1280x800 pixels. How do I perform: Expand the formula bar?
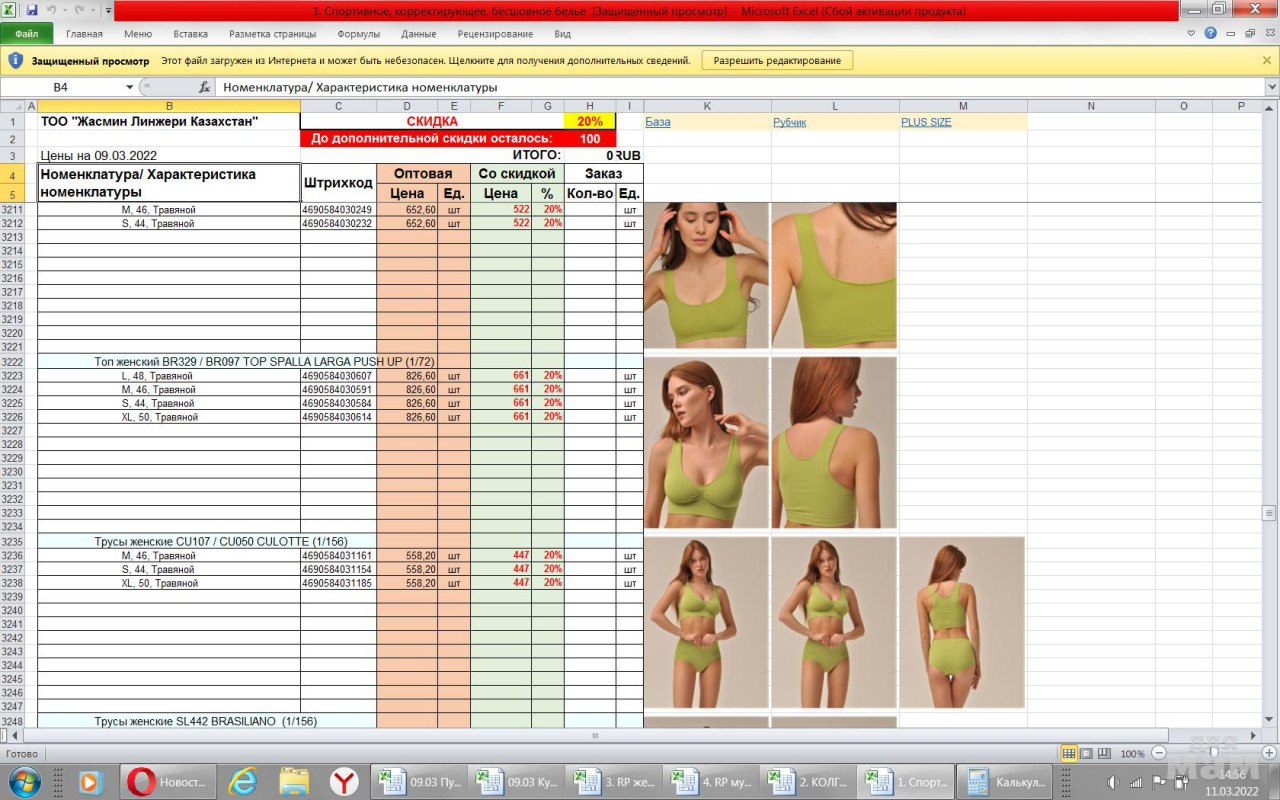click(1271, 87)
